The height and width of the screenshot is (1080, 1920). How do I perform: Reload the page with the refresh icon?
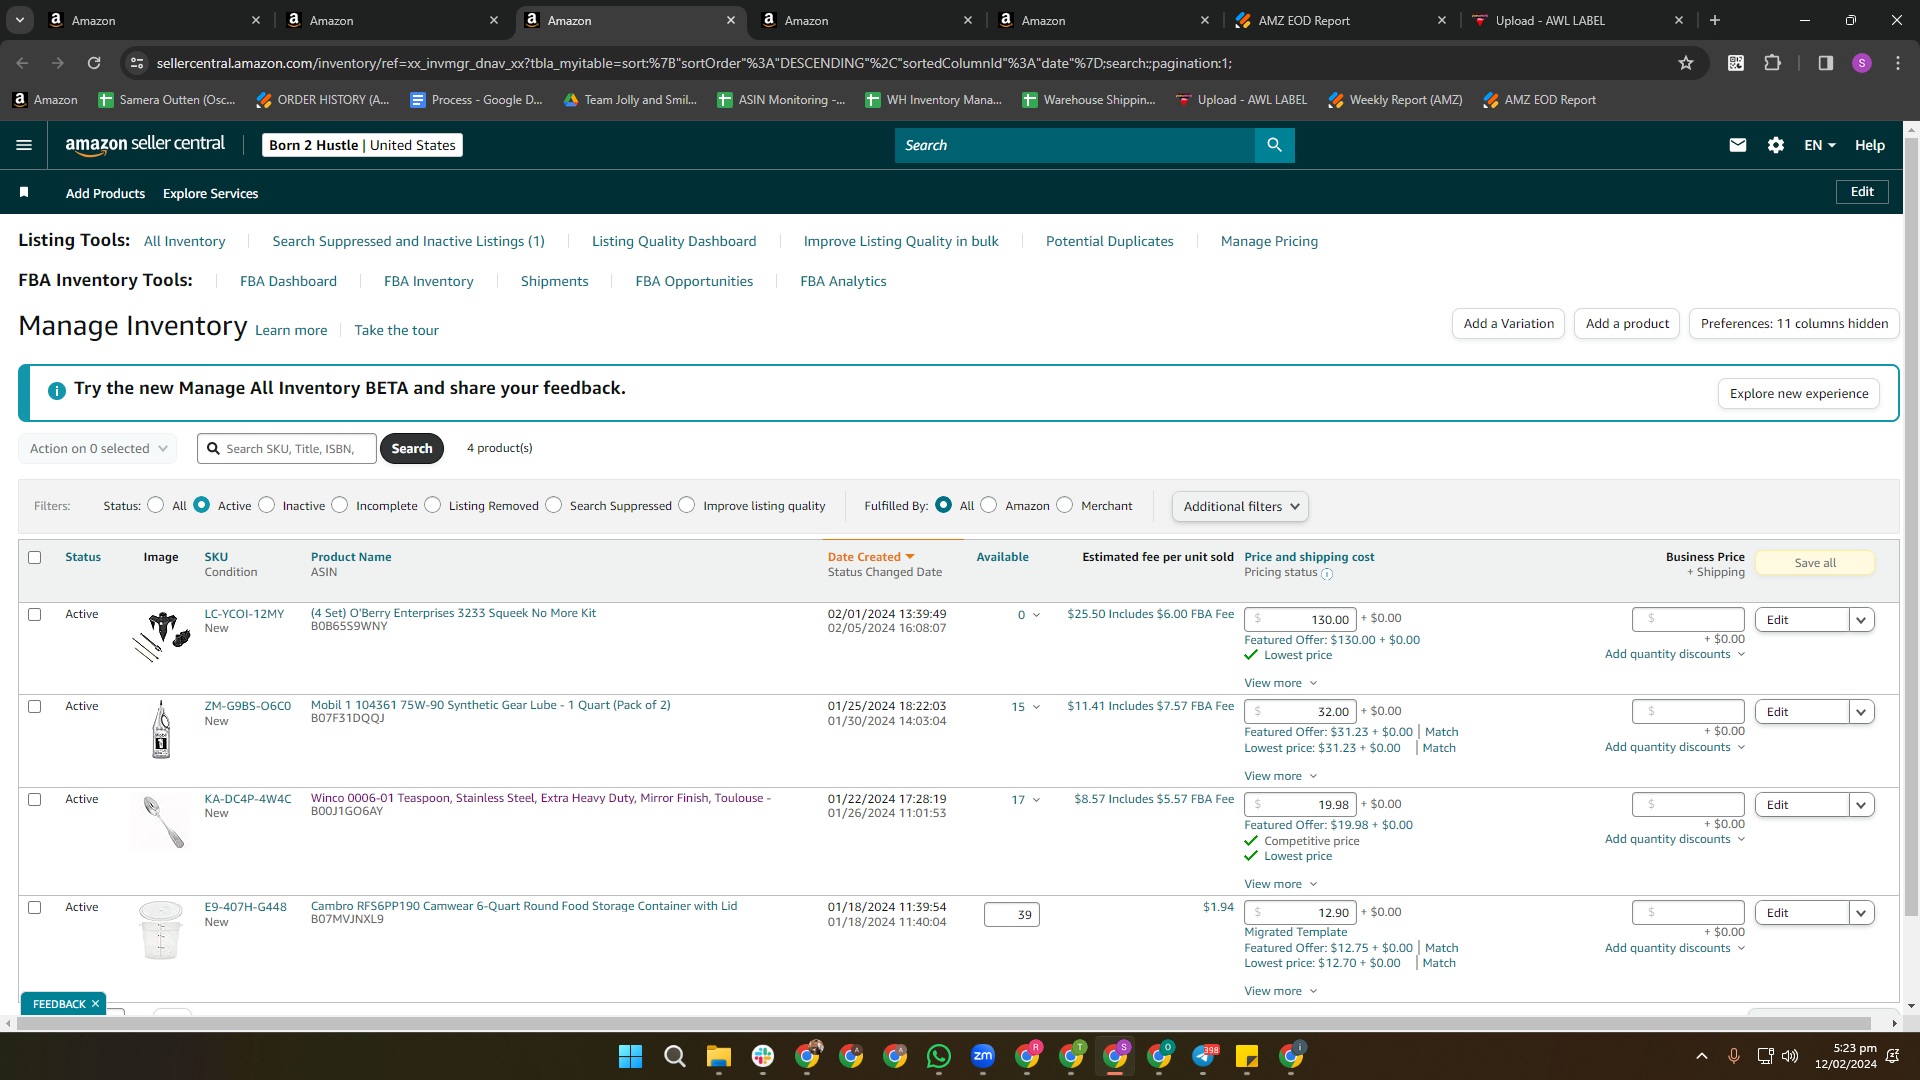pos(94,63)
